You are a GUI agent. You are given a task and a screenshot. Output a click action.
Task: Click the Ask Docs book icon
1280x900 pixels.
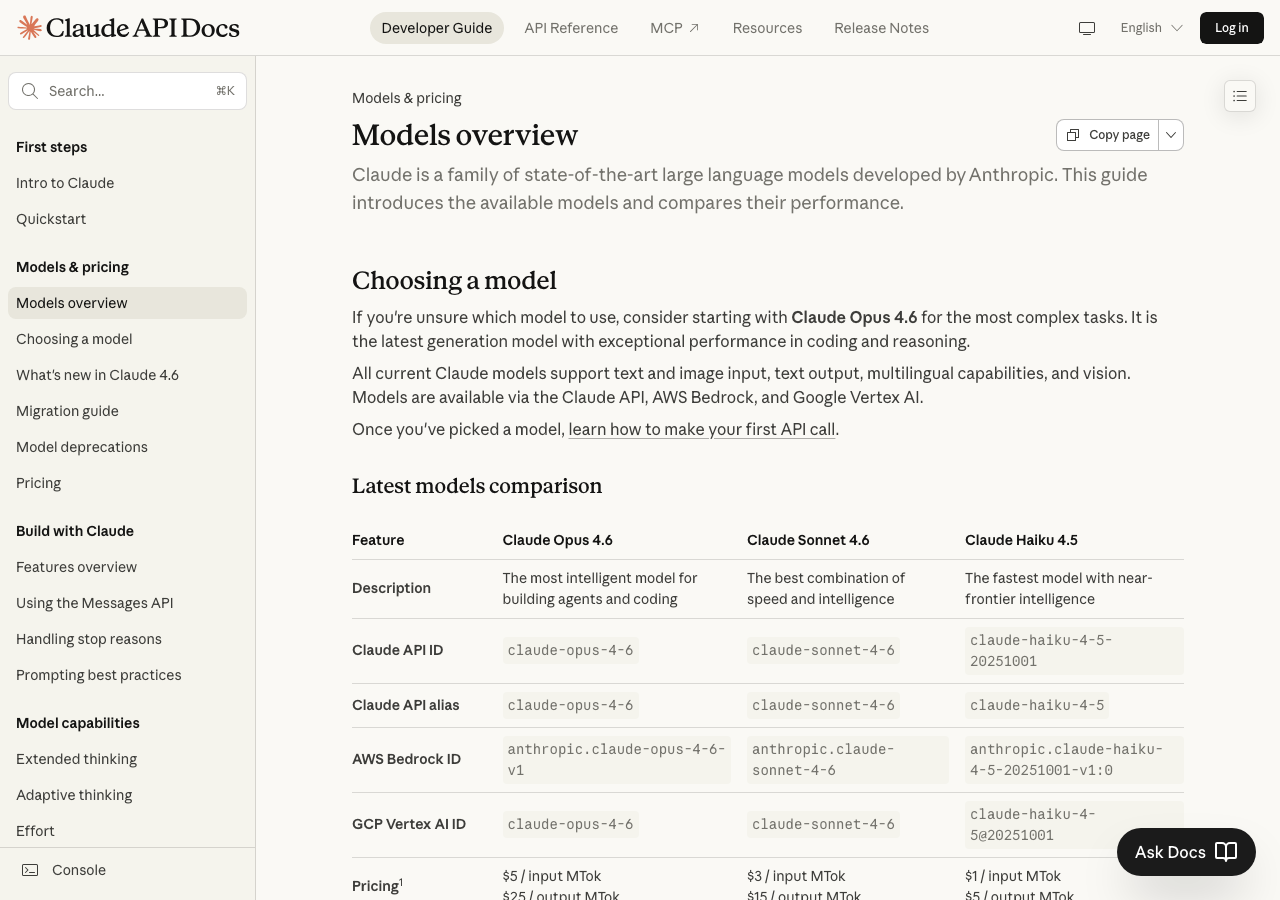1226,852
